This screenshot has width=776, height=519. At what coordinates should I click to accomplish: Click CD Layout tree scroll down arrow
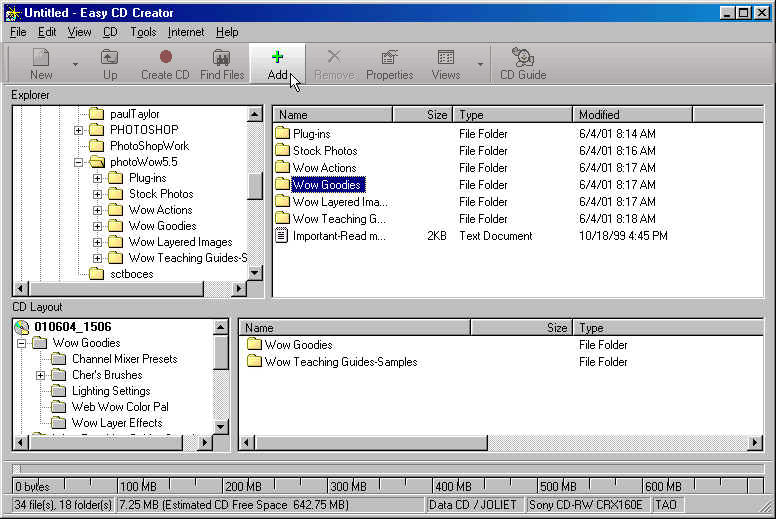221,426
